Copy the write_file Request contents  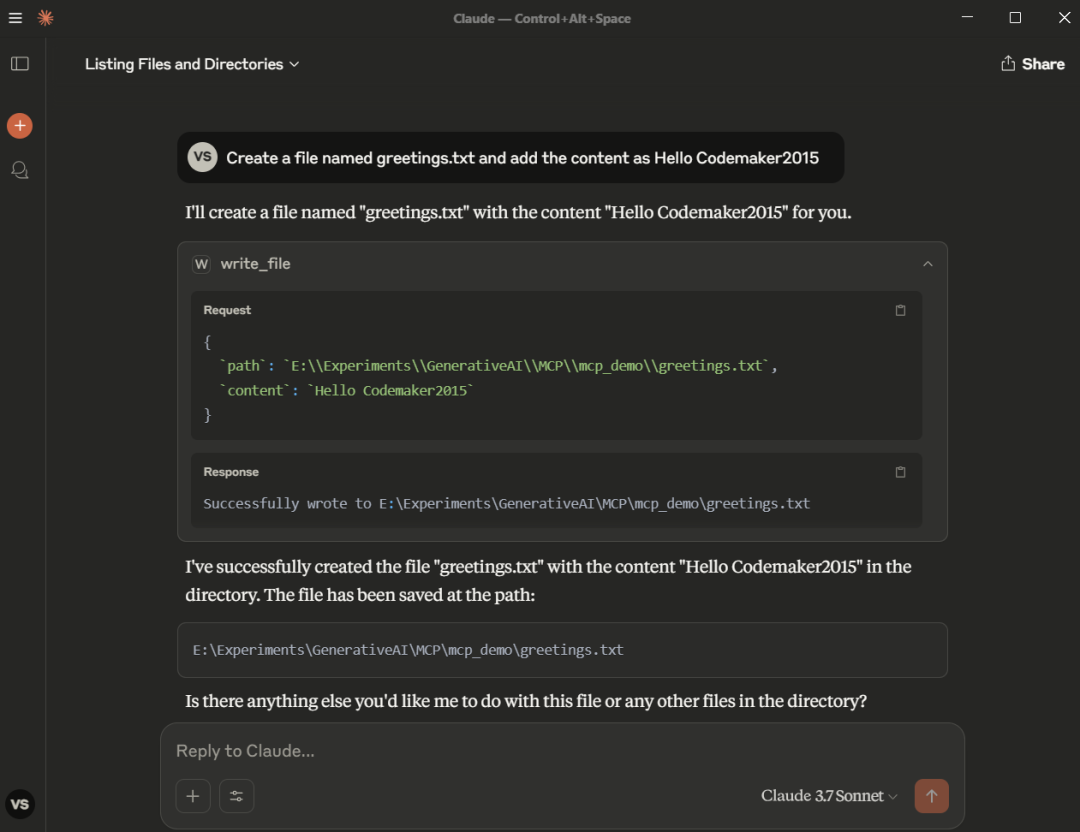[x=900, y=311]
